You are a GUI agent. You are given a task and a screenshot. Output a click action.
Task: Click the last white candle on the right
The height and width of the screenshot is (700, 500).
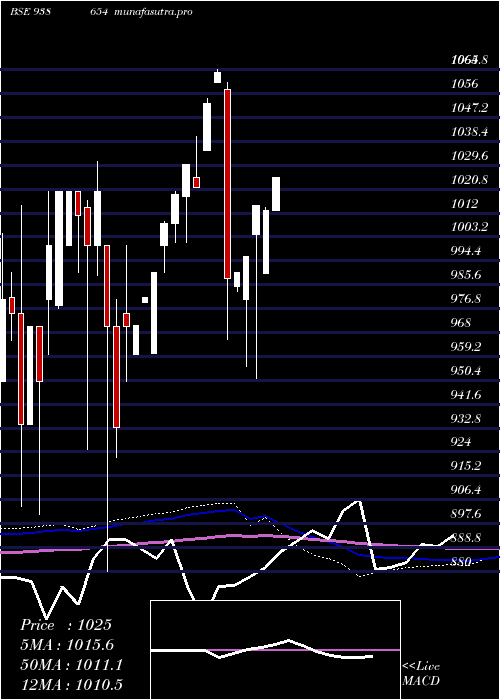[x=276, y=194]
